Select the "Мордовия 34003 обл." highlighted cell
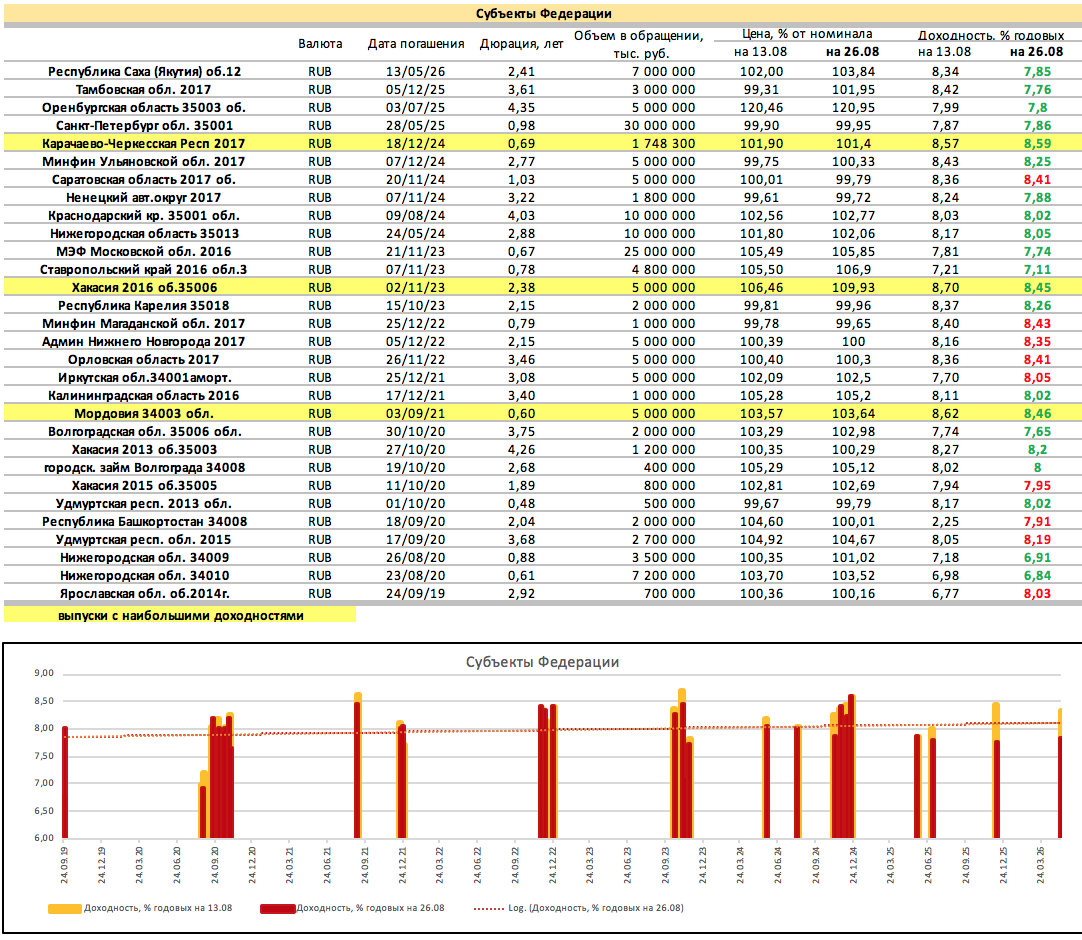 144,413
